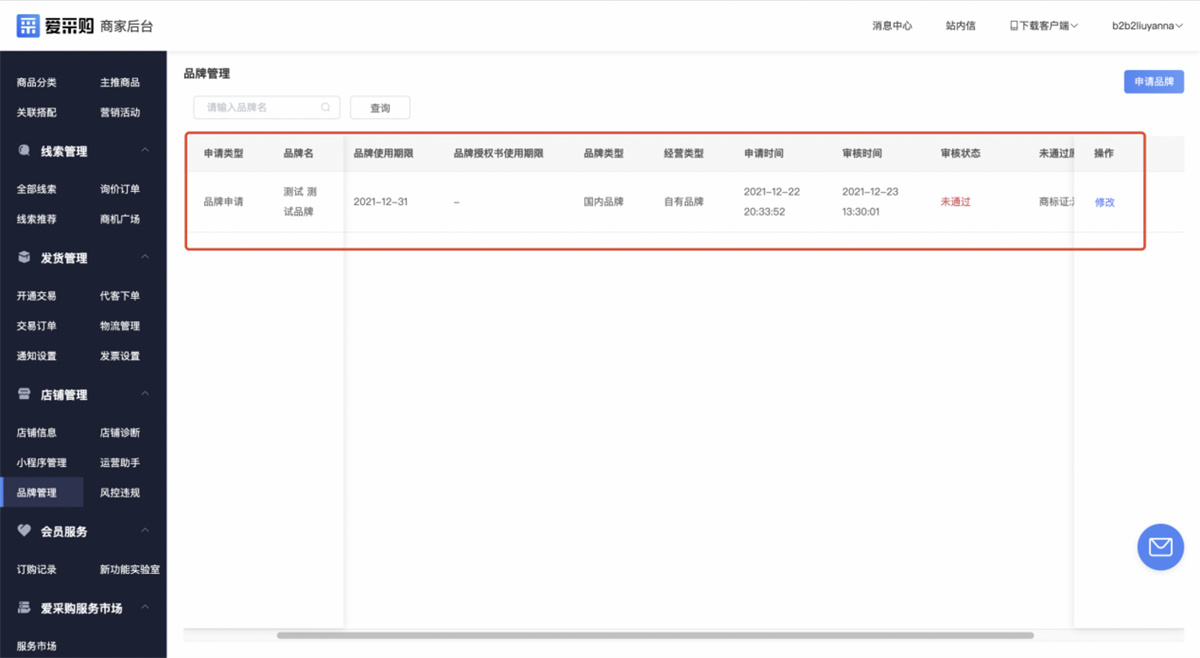Click the 查询 button

point(380,108)
